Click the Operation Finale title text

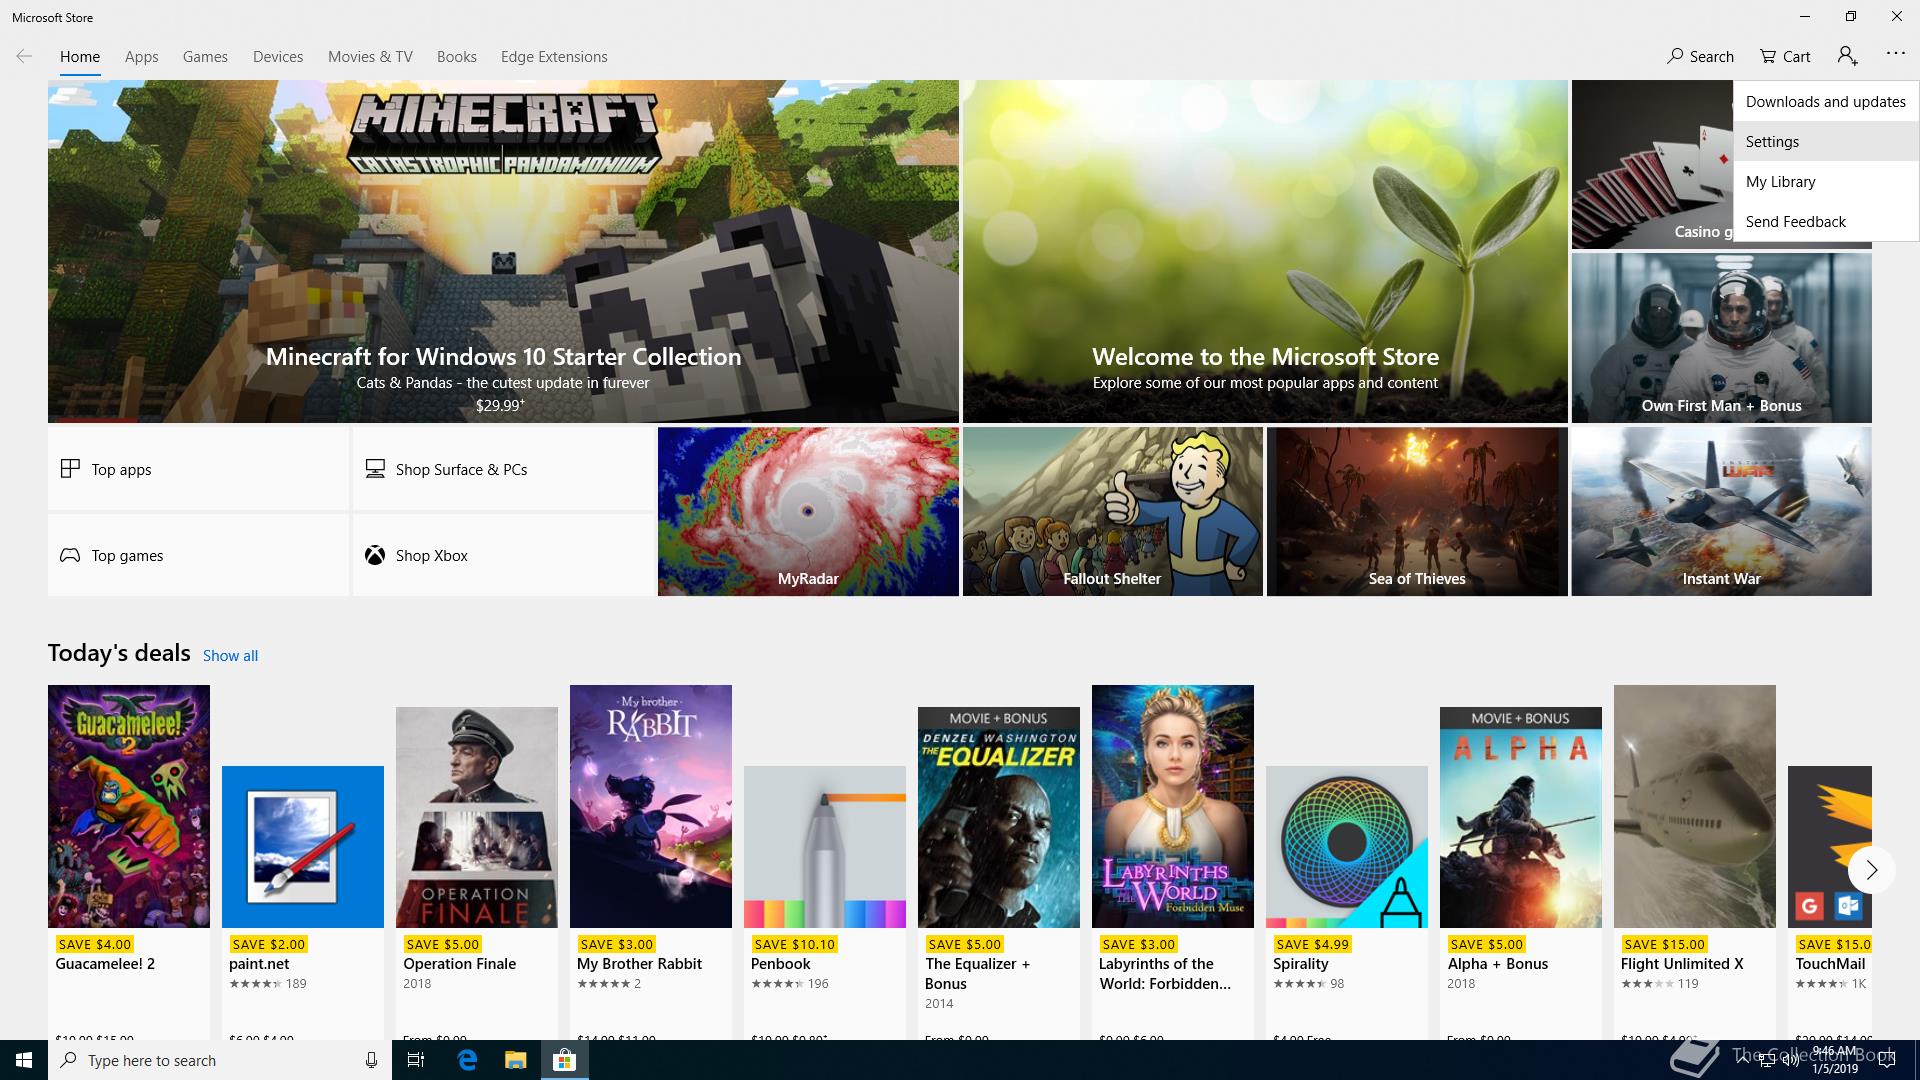click(460, 964)
